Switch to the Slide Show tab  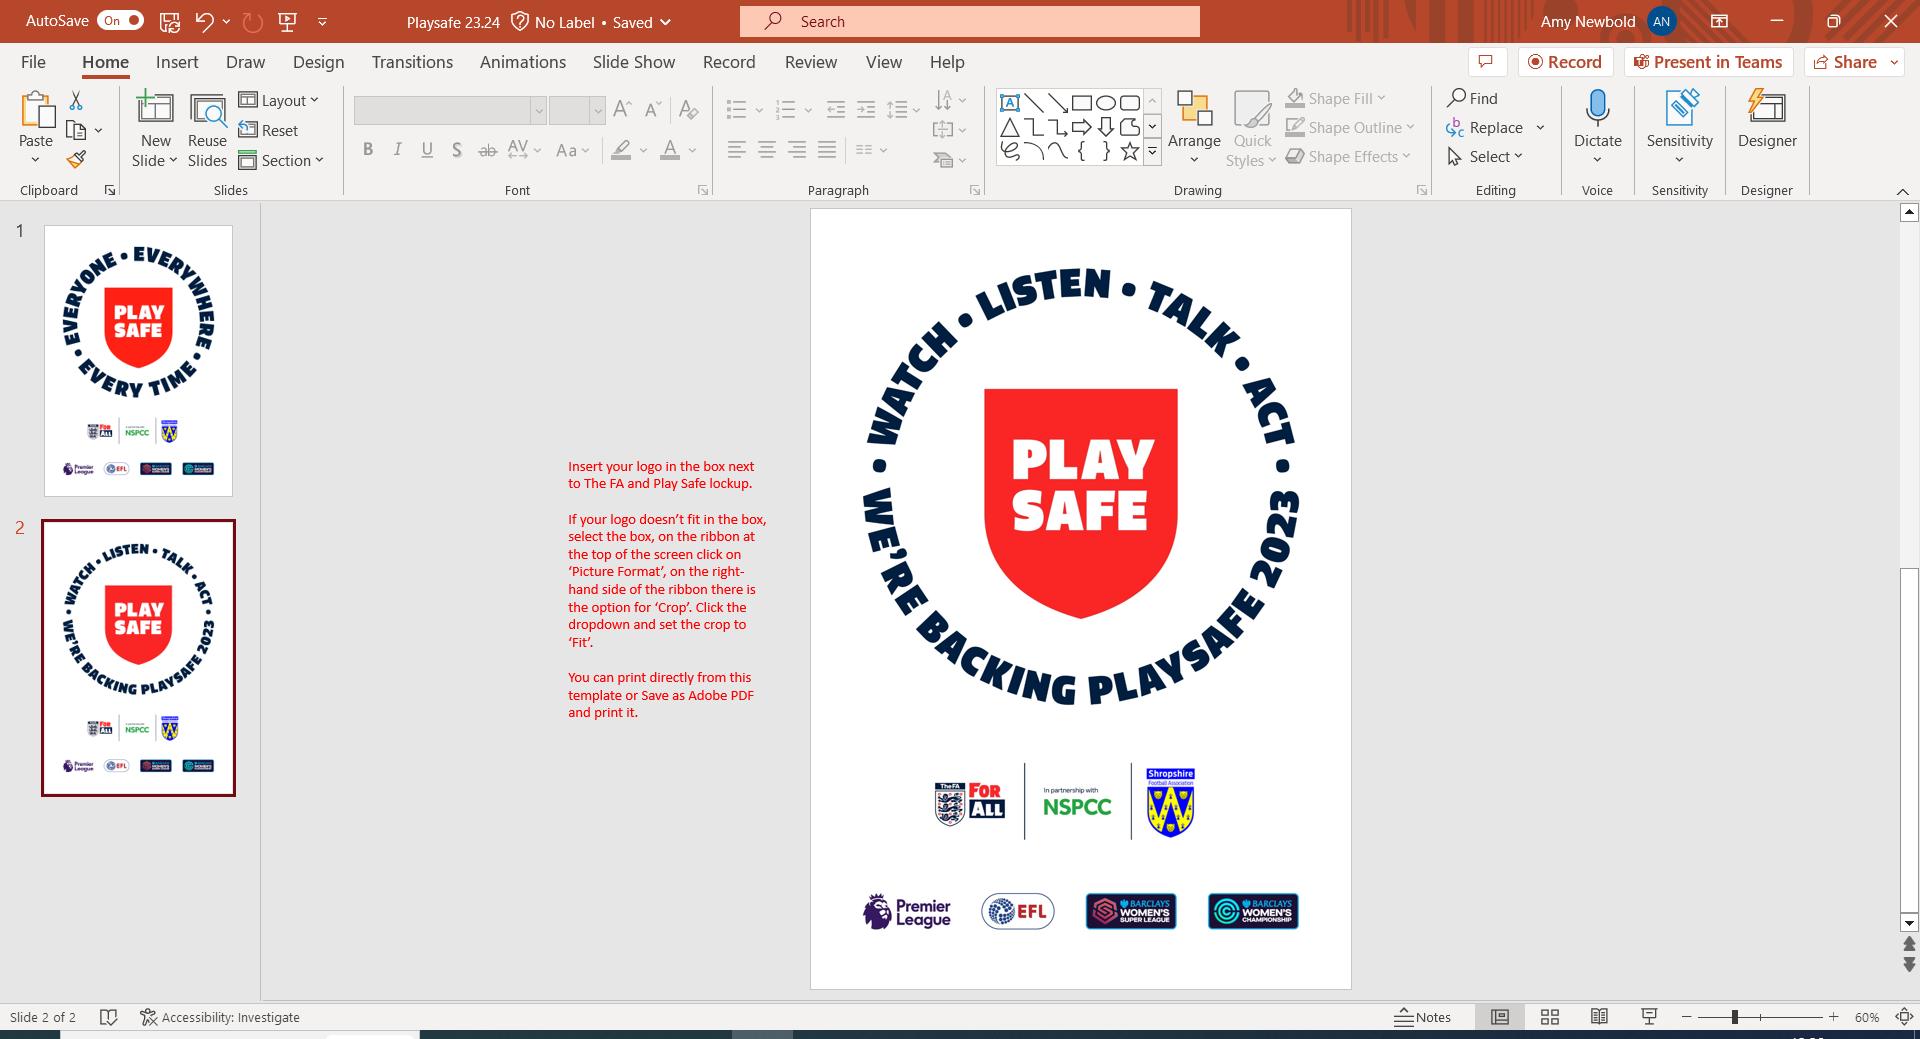634,62
